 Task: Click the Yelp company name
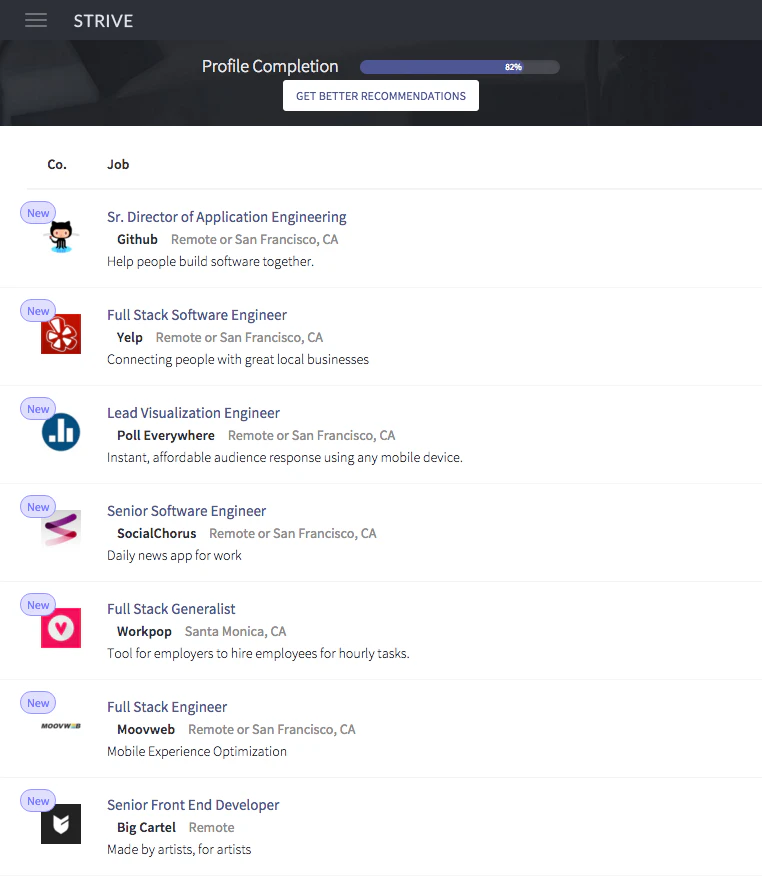(129, 338)
